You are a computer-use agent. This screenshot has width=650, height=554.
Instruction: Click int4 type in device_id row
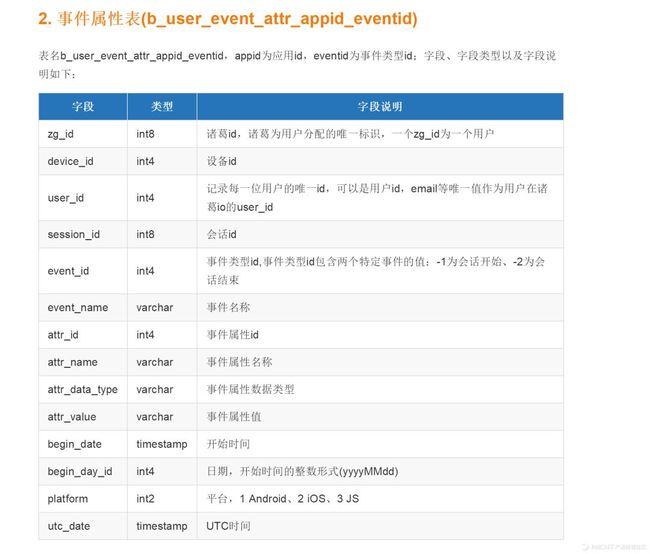coord(145,161)
